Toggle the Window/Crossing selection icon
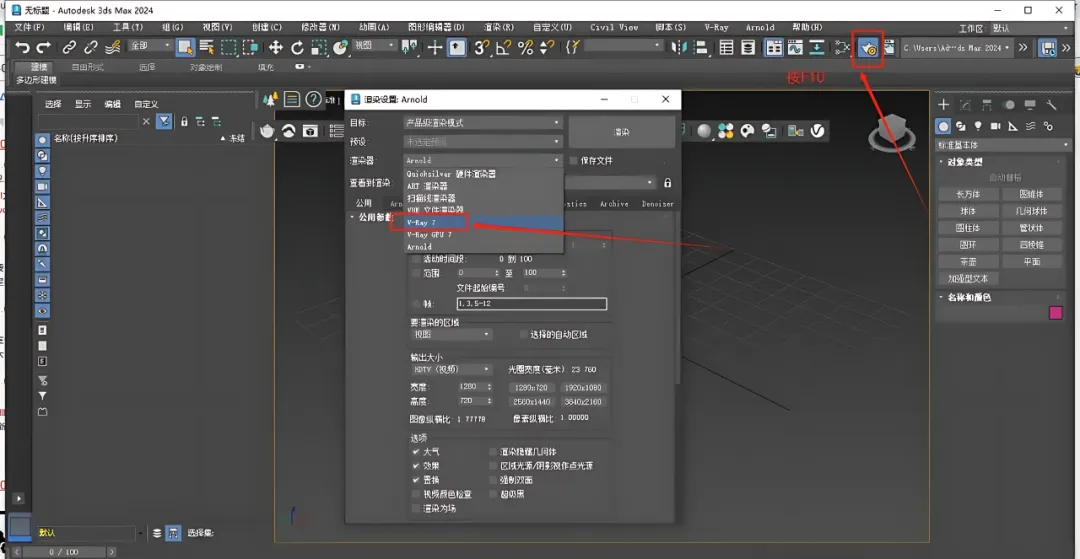1080x559 pixels. (250, 48)
